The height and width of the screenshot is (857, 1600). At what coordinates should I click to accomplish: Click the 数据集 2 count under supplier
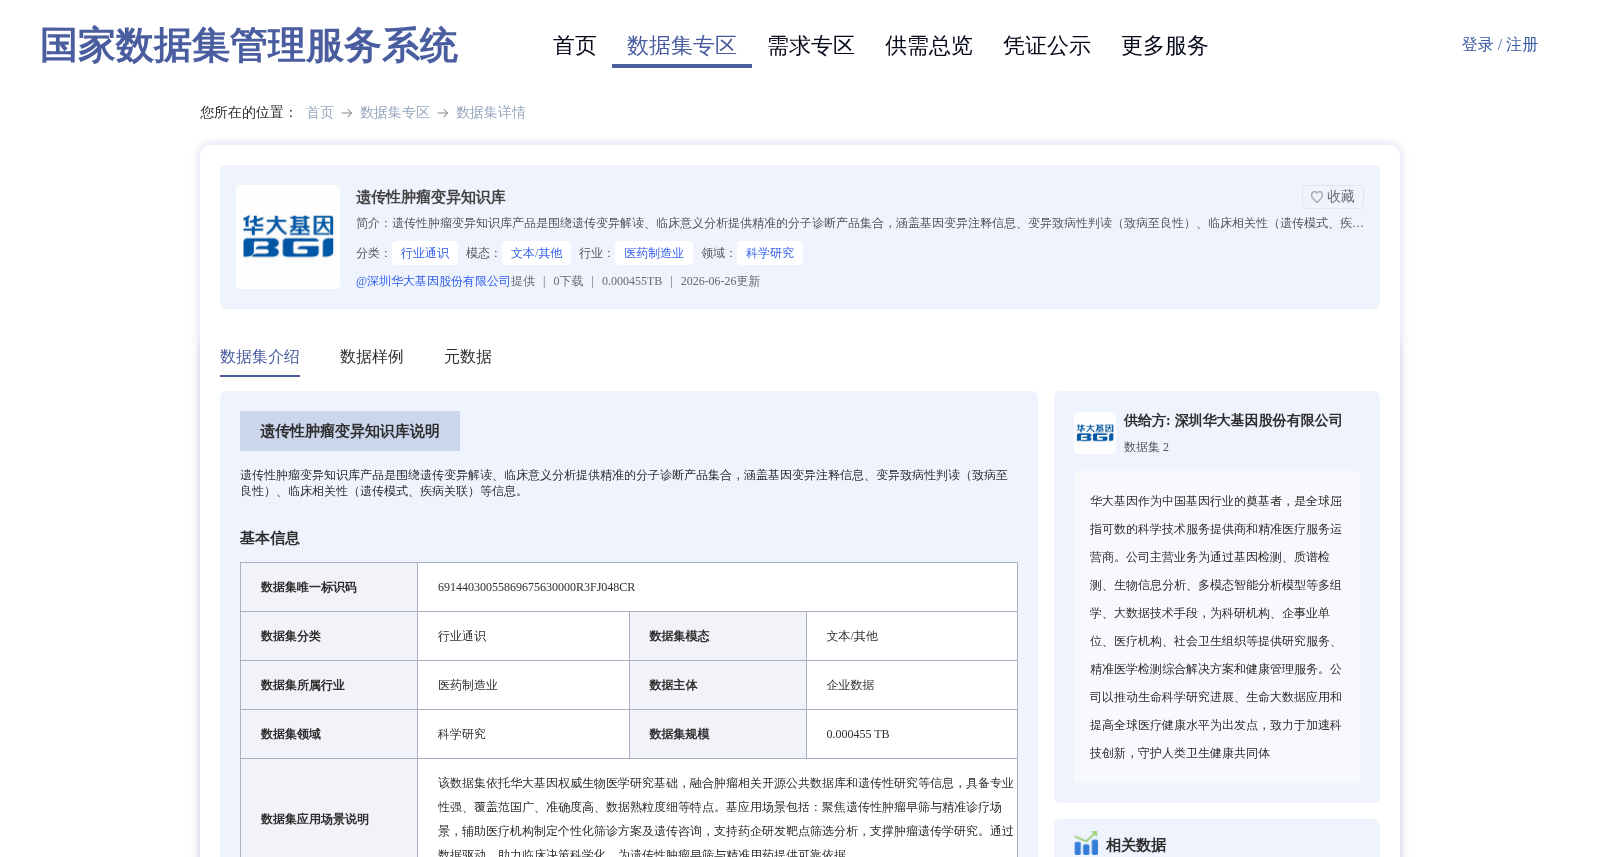(x=1146, y=447)
